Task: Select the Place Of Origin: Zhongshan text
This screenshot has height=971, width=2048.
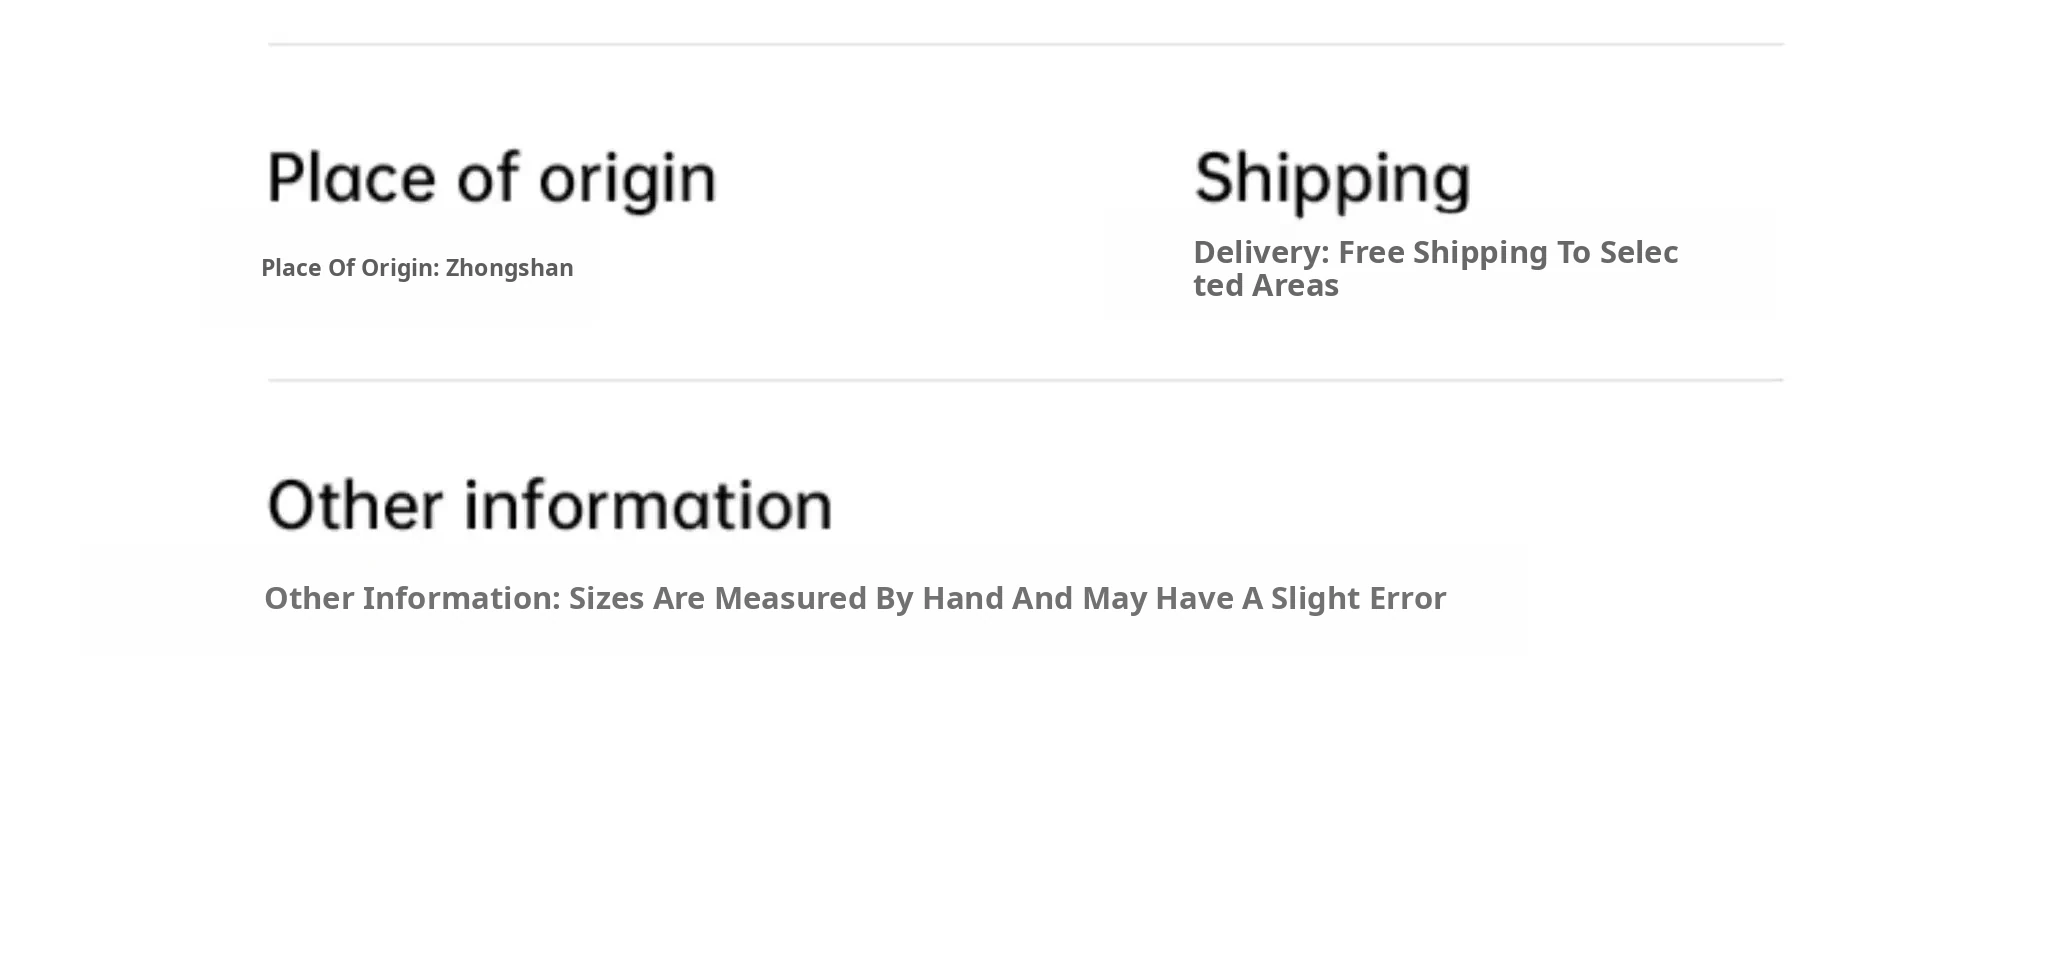Action: (417, 268)
